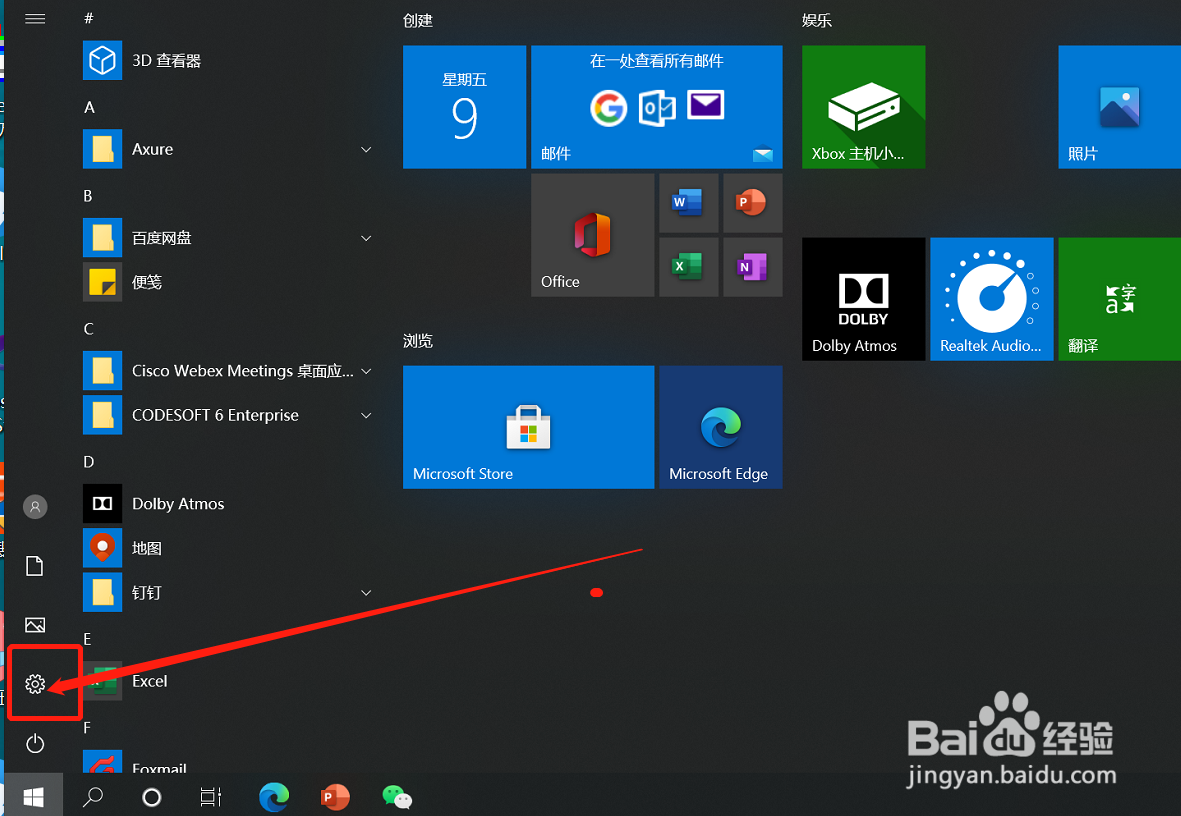Open the calendar tile showing 星期五 9

point(464,107)
